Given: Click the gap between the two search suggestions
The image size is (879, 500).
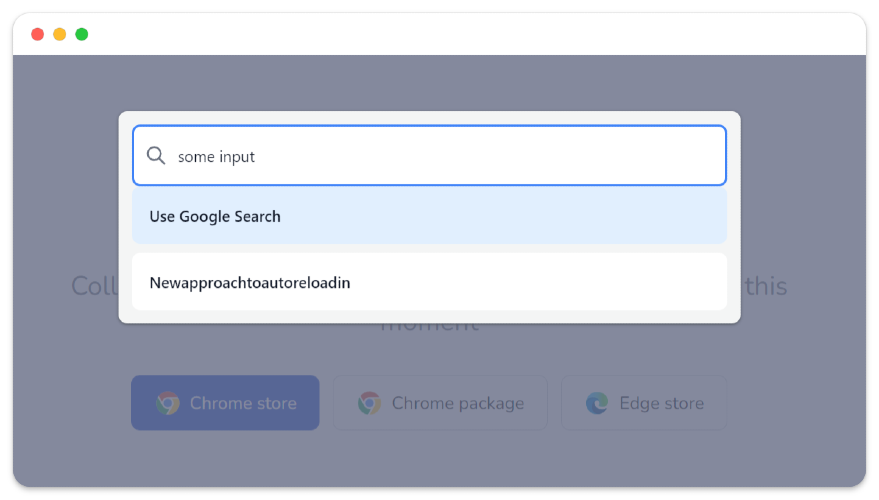Looking at the screenshot, I should (429, 248).
